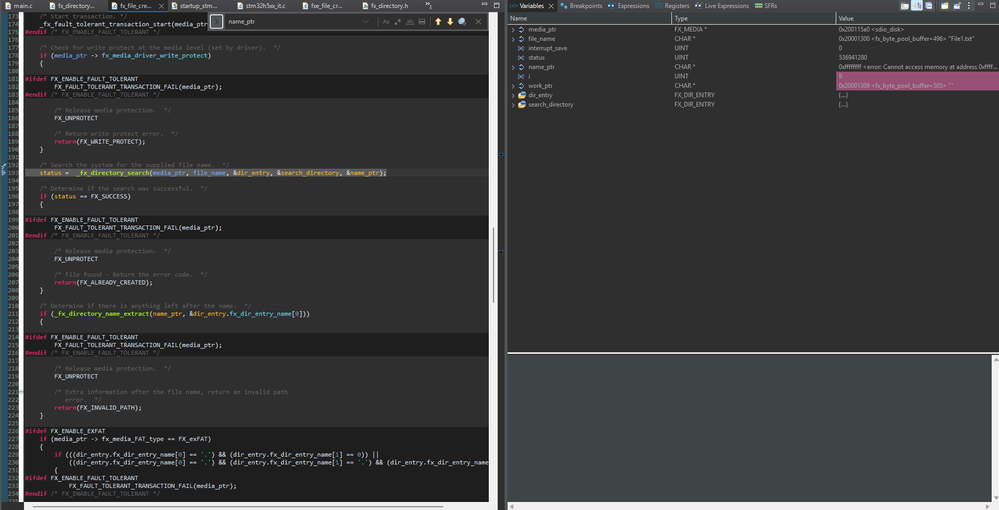Click the status value 536941280
999x510 pixels.
point(852,57)
